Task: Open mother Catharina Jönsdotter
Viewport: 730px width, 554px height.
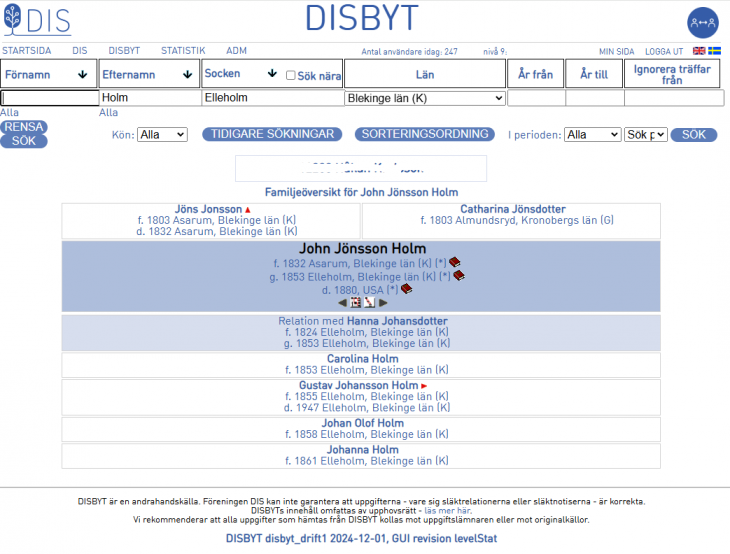Action: [x=513, y=209]
